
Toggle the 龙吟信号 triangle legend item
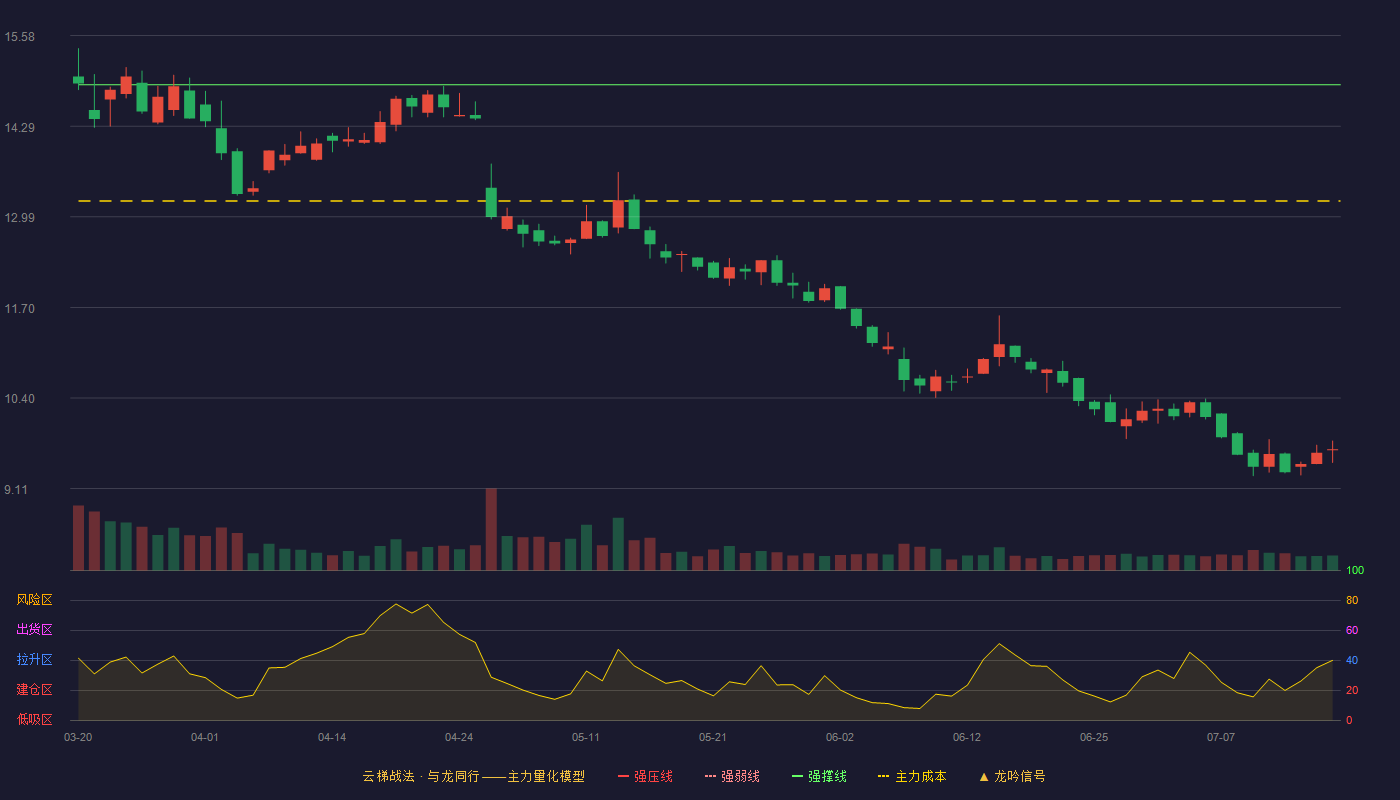[x=1012, y=776]
